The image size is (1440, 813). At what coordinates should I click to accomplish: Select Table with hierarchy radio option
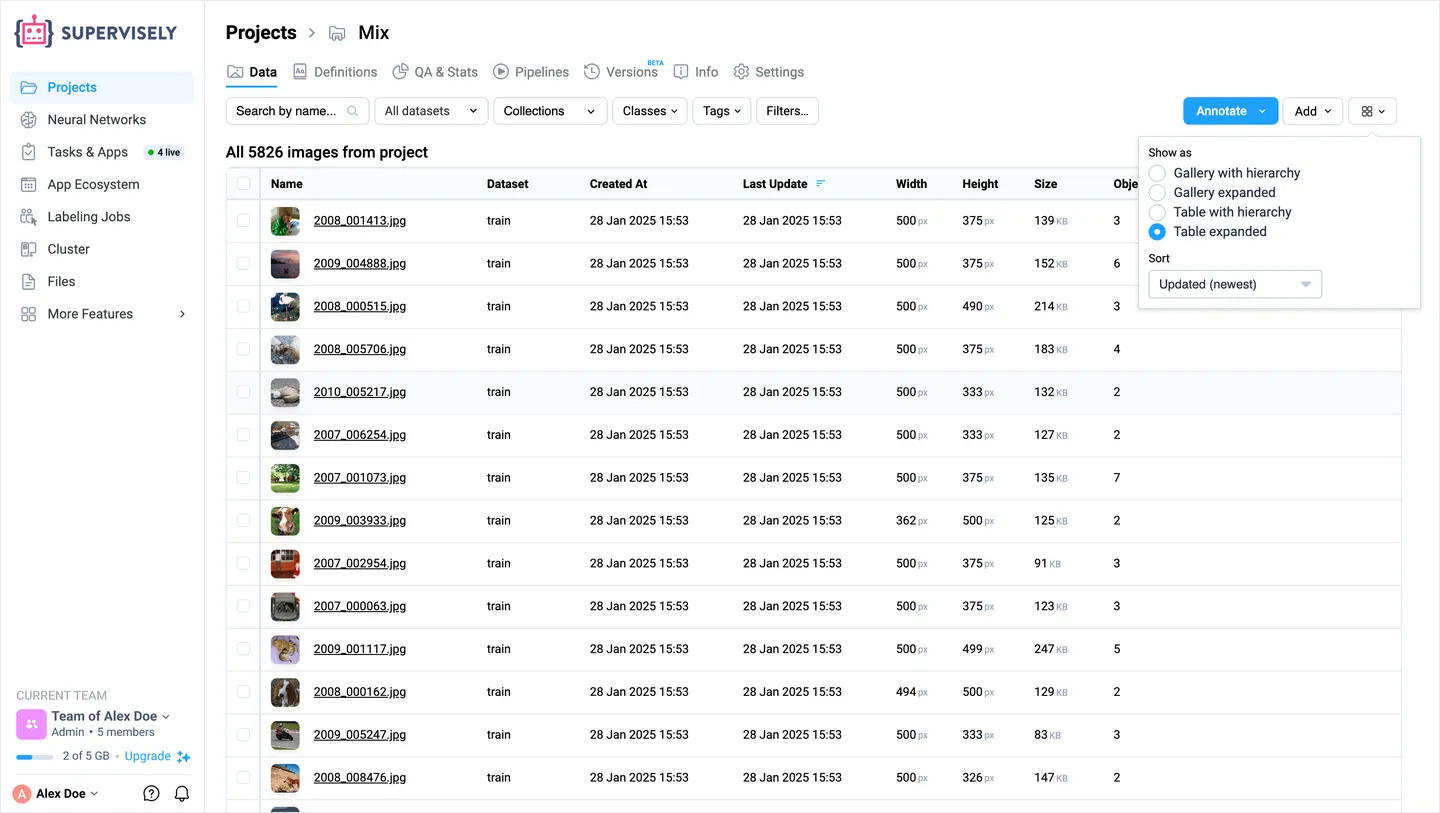point(1157,212)
